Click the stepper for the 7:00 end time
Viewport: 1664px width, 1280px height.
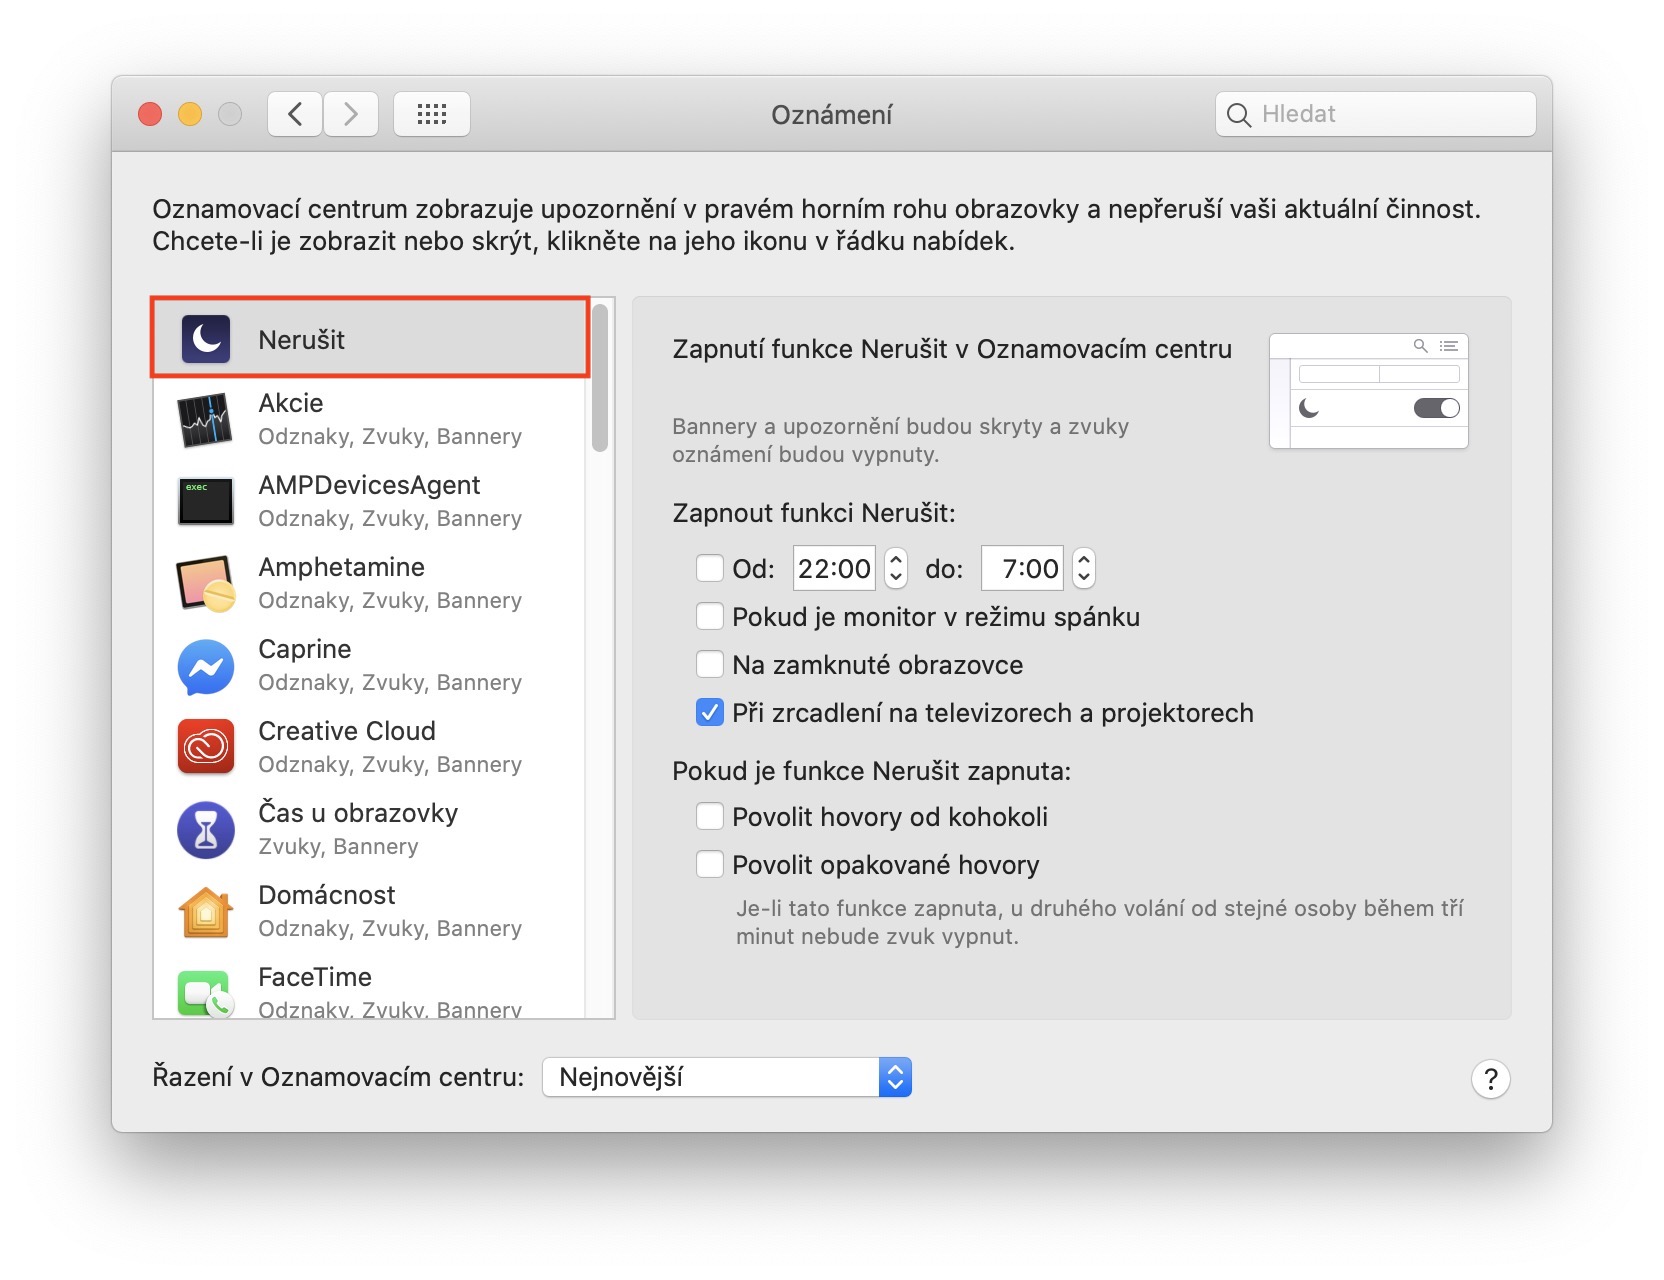1084,569
